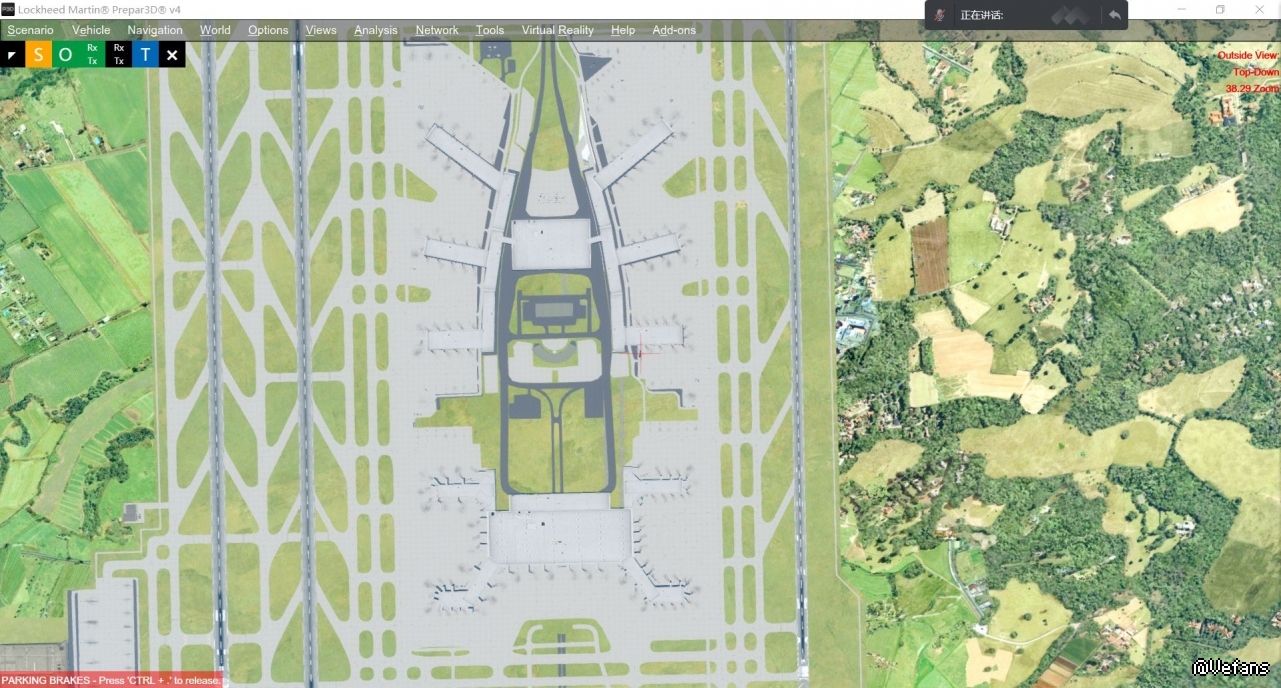Viewport: 1281px width, 688px height.
Task: Open the Views menu
Action: click(321, 30)
